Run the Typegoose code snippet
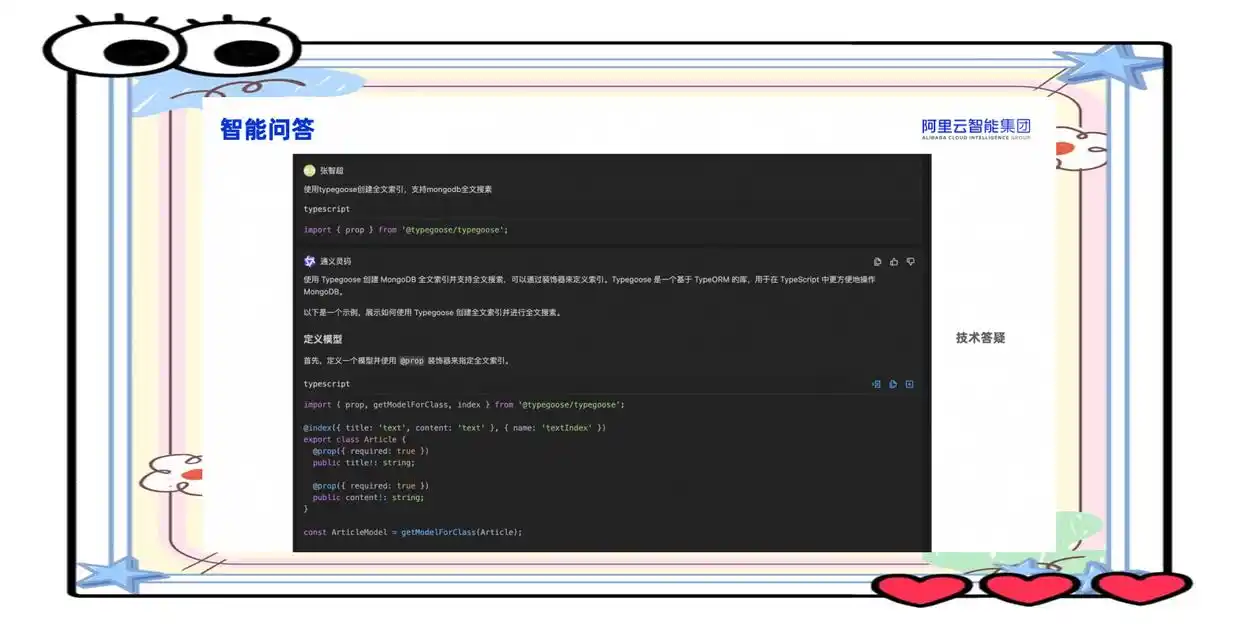The width and height of the screenshot is (1242, 636). click(892, 384)
